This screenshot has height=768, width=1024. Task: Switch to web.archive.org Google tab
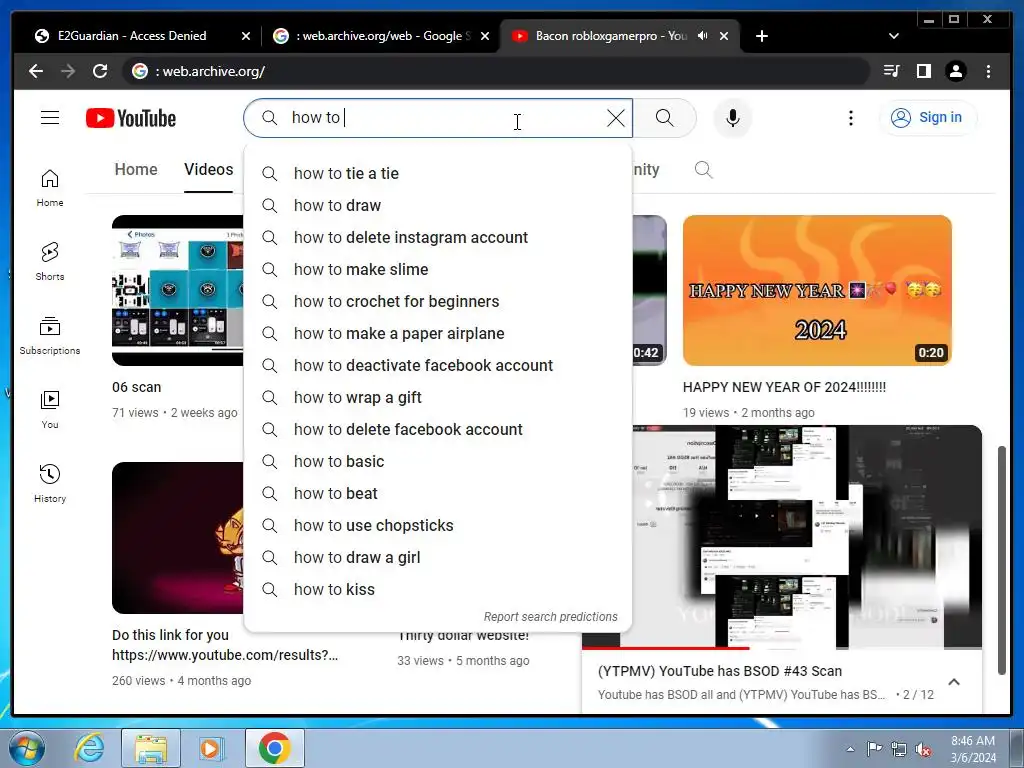coord(382,36)
